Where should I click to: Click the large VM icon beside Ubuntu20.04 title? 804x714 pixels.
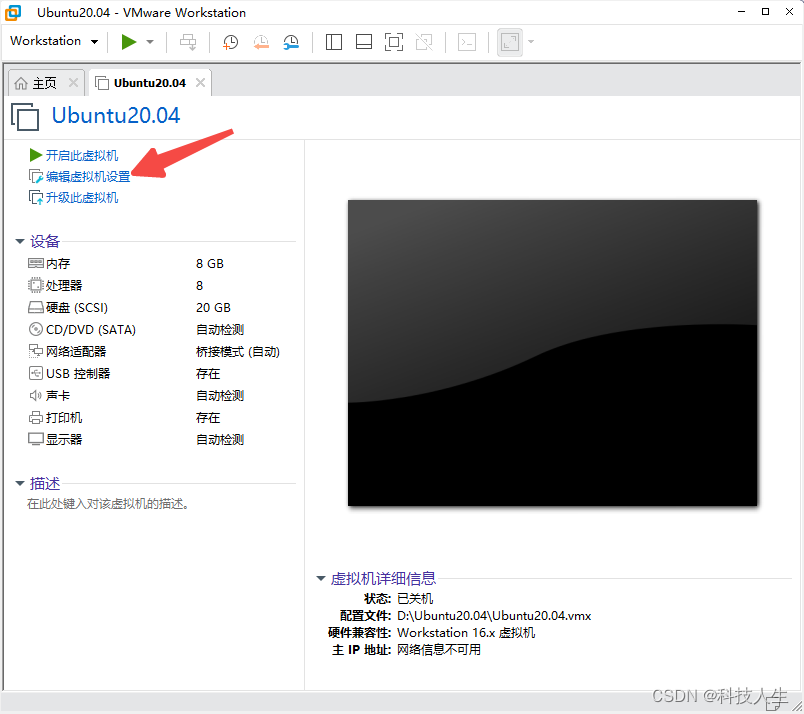point(25,116)
